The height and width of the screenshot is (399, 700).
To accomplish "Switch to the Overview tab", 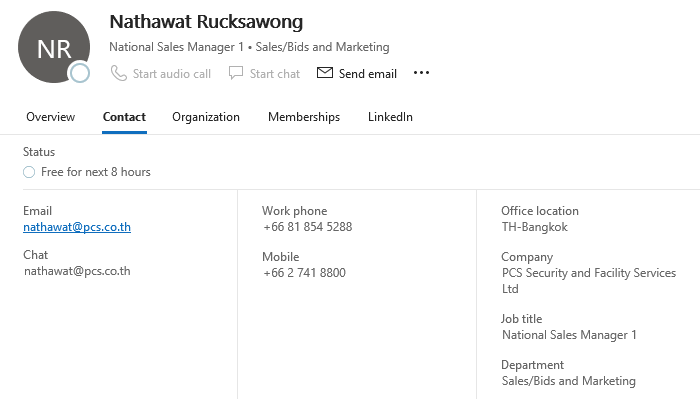I will pos(50,117).
